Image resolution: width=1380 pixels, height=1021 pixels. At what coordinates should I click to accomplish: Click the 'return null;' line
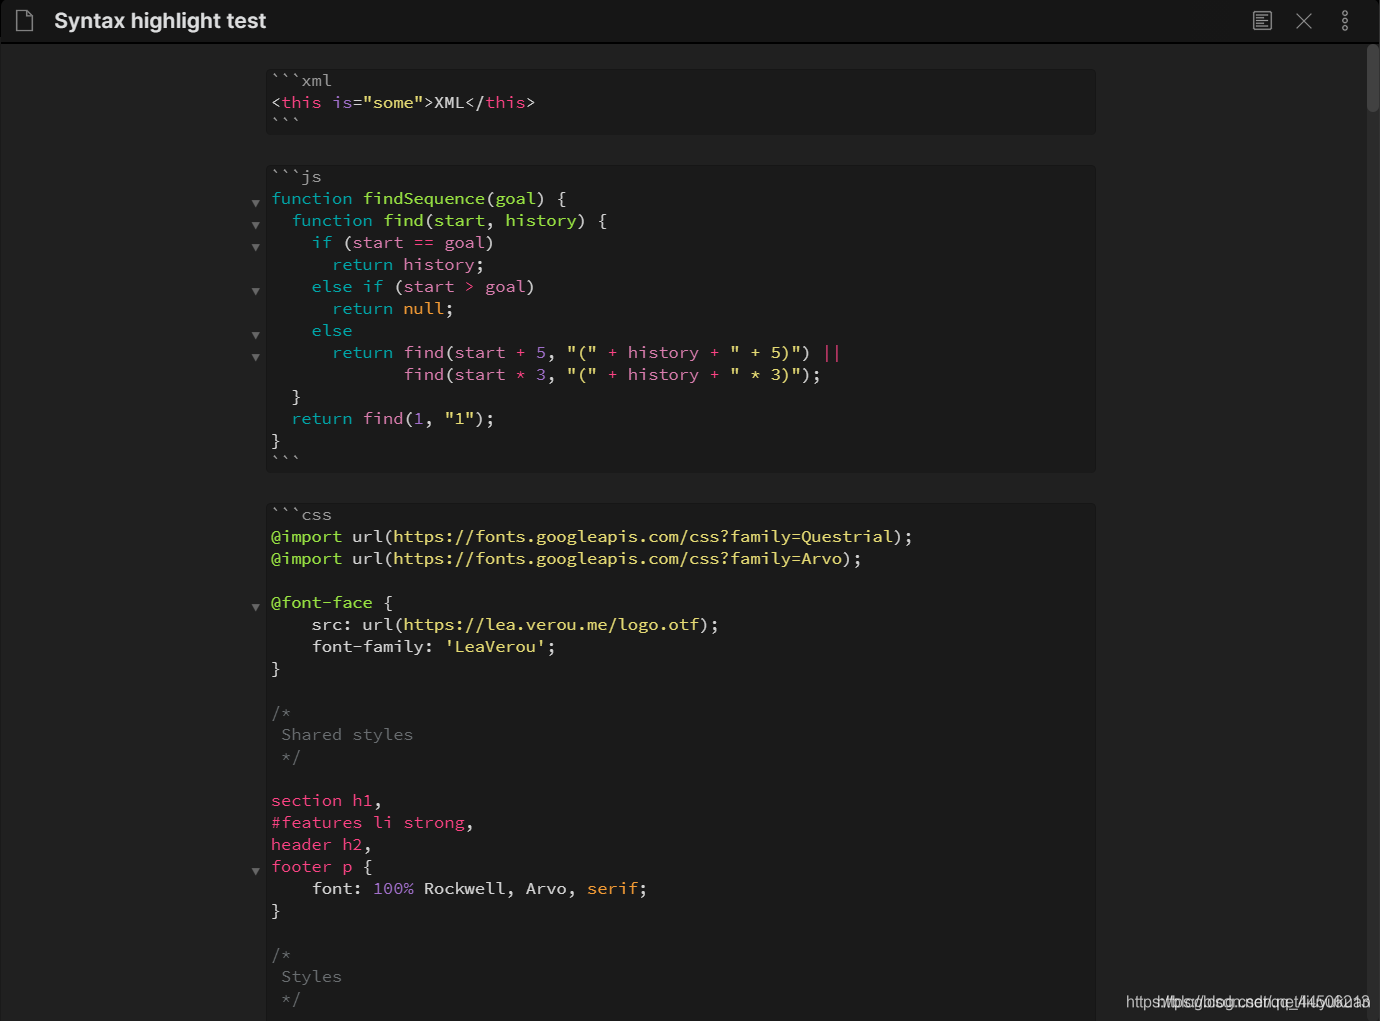(393, 309)
